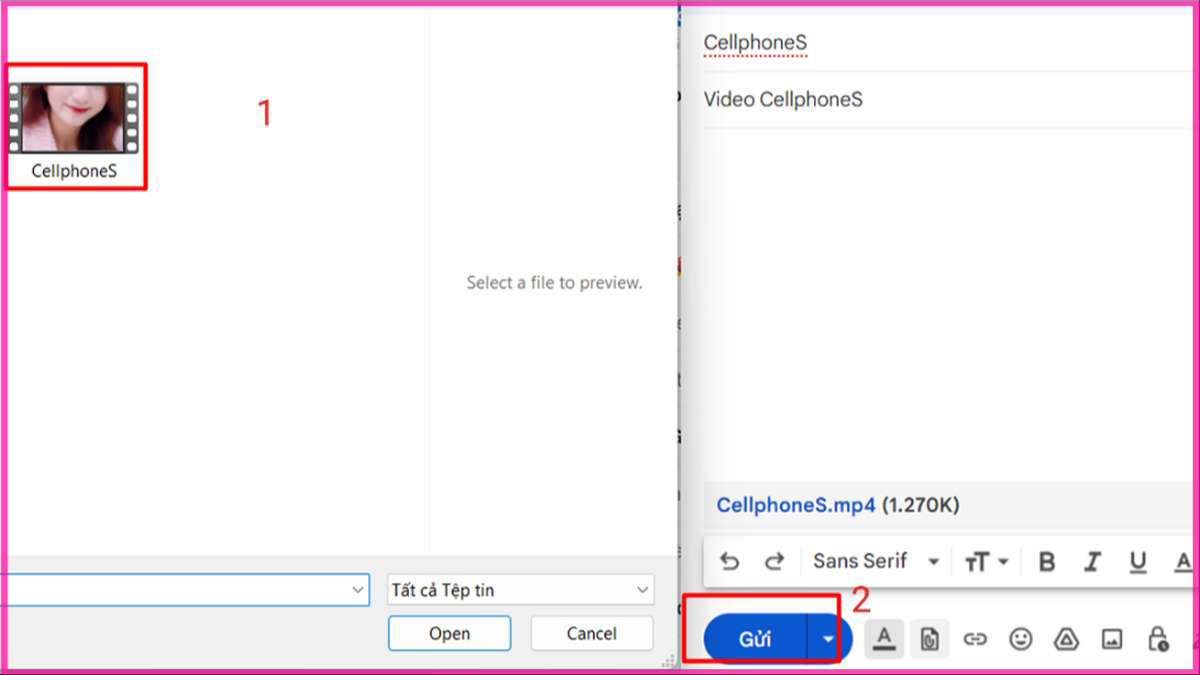Undo the last edit in the compose toolbar
Viewport: 1200px width, 675px height.
(729, 562)
